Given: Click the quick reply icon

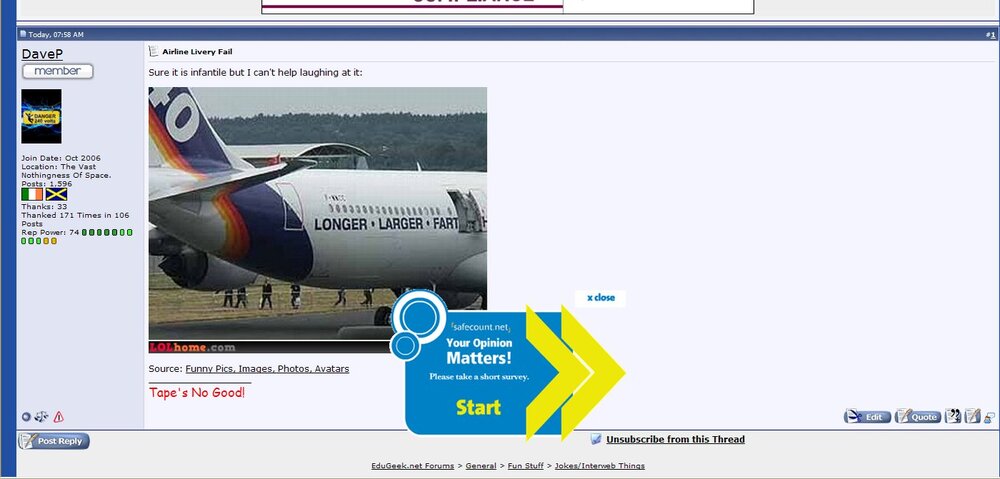Looking at the screenshot, I should coord(972,416).
